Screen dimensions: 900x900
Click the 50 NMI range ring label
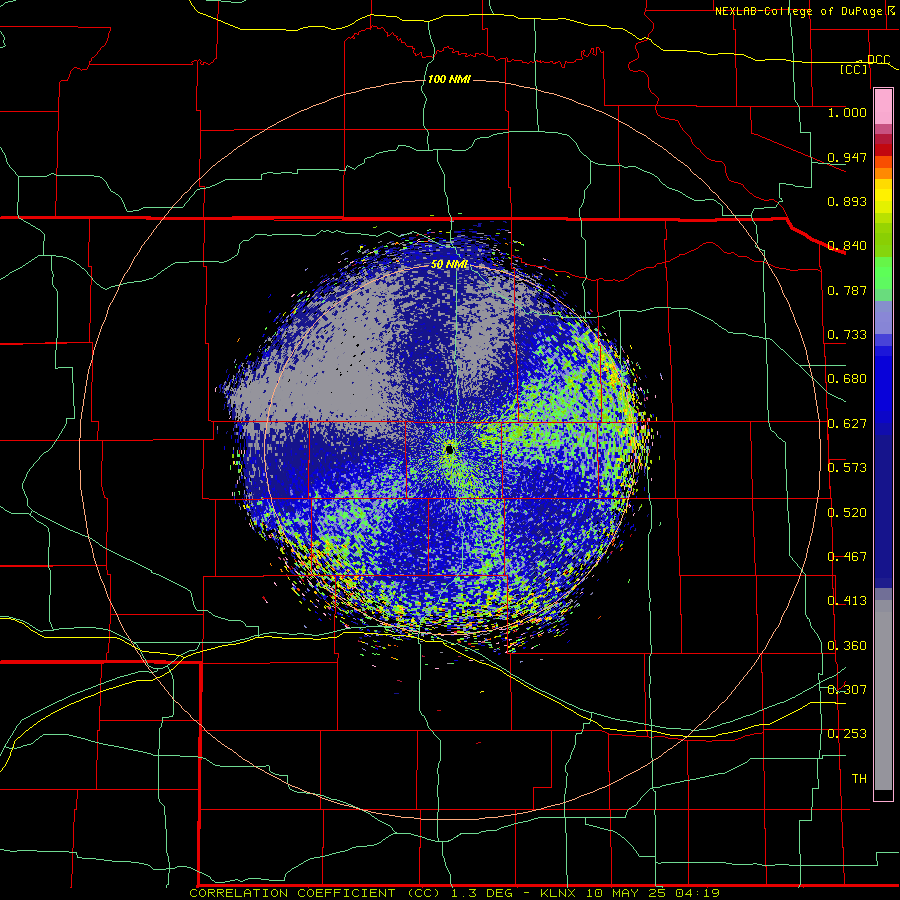pos(449,264)
